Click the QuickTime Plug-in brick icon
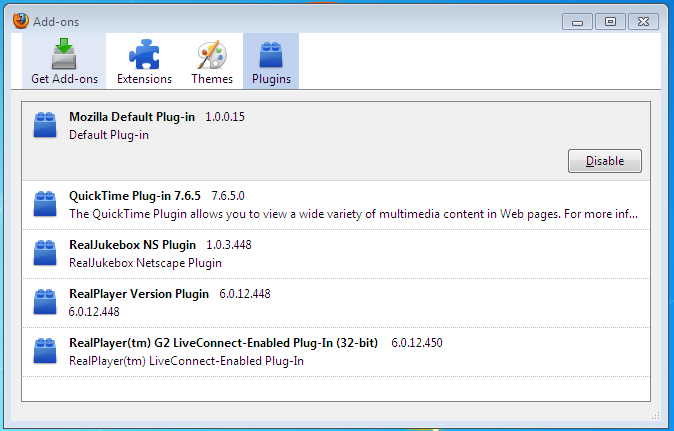This screenshot has width=674, height=431. tap(45, 204)
